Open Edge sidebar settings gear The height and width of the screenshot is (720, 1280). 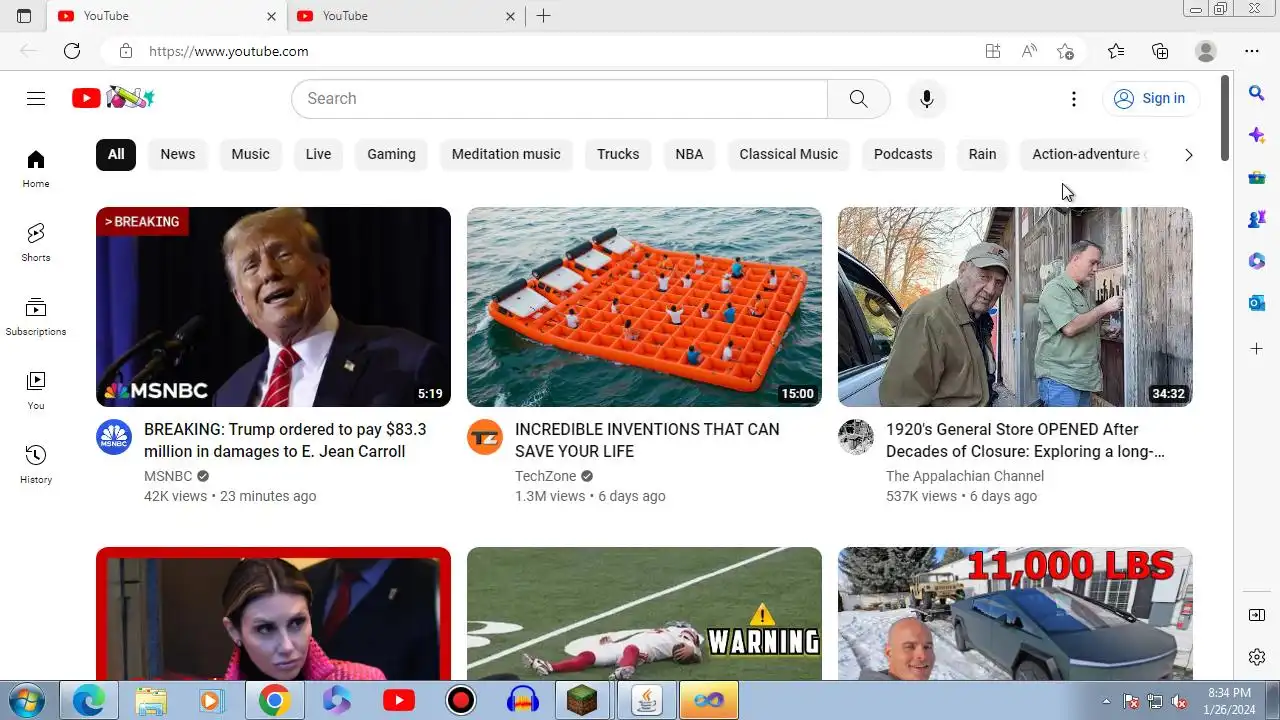(x=1257, y=657)
